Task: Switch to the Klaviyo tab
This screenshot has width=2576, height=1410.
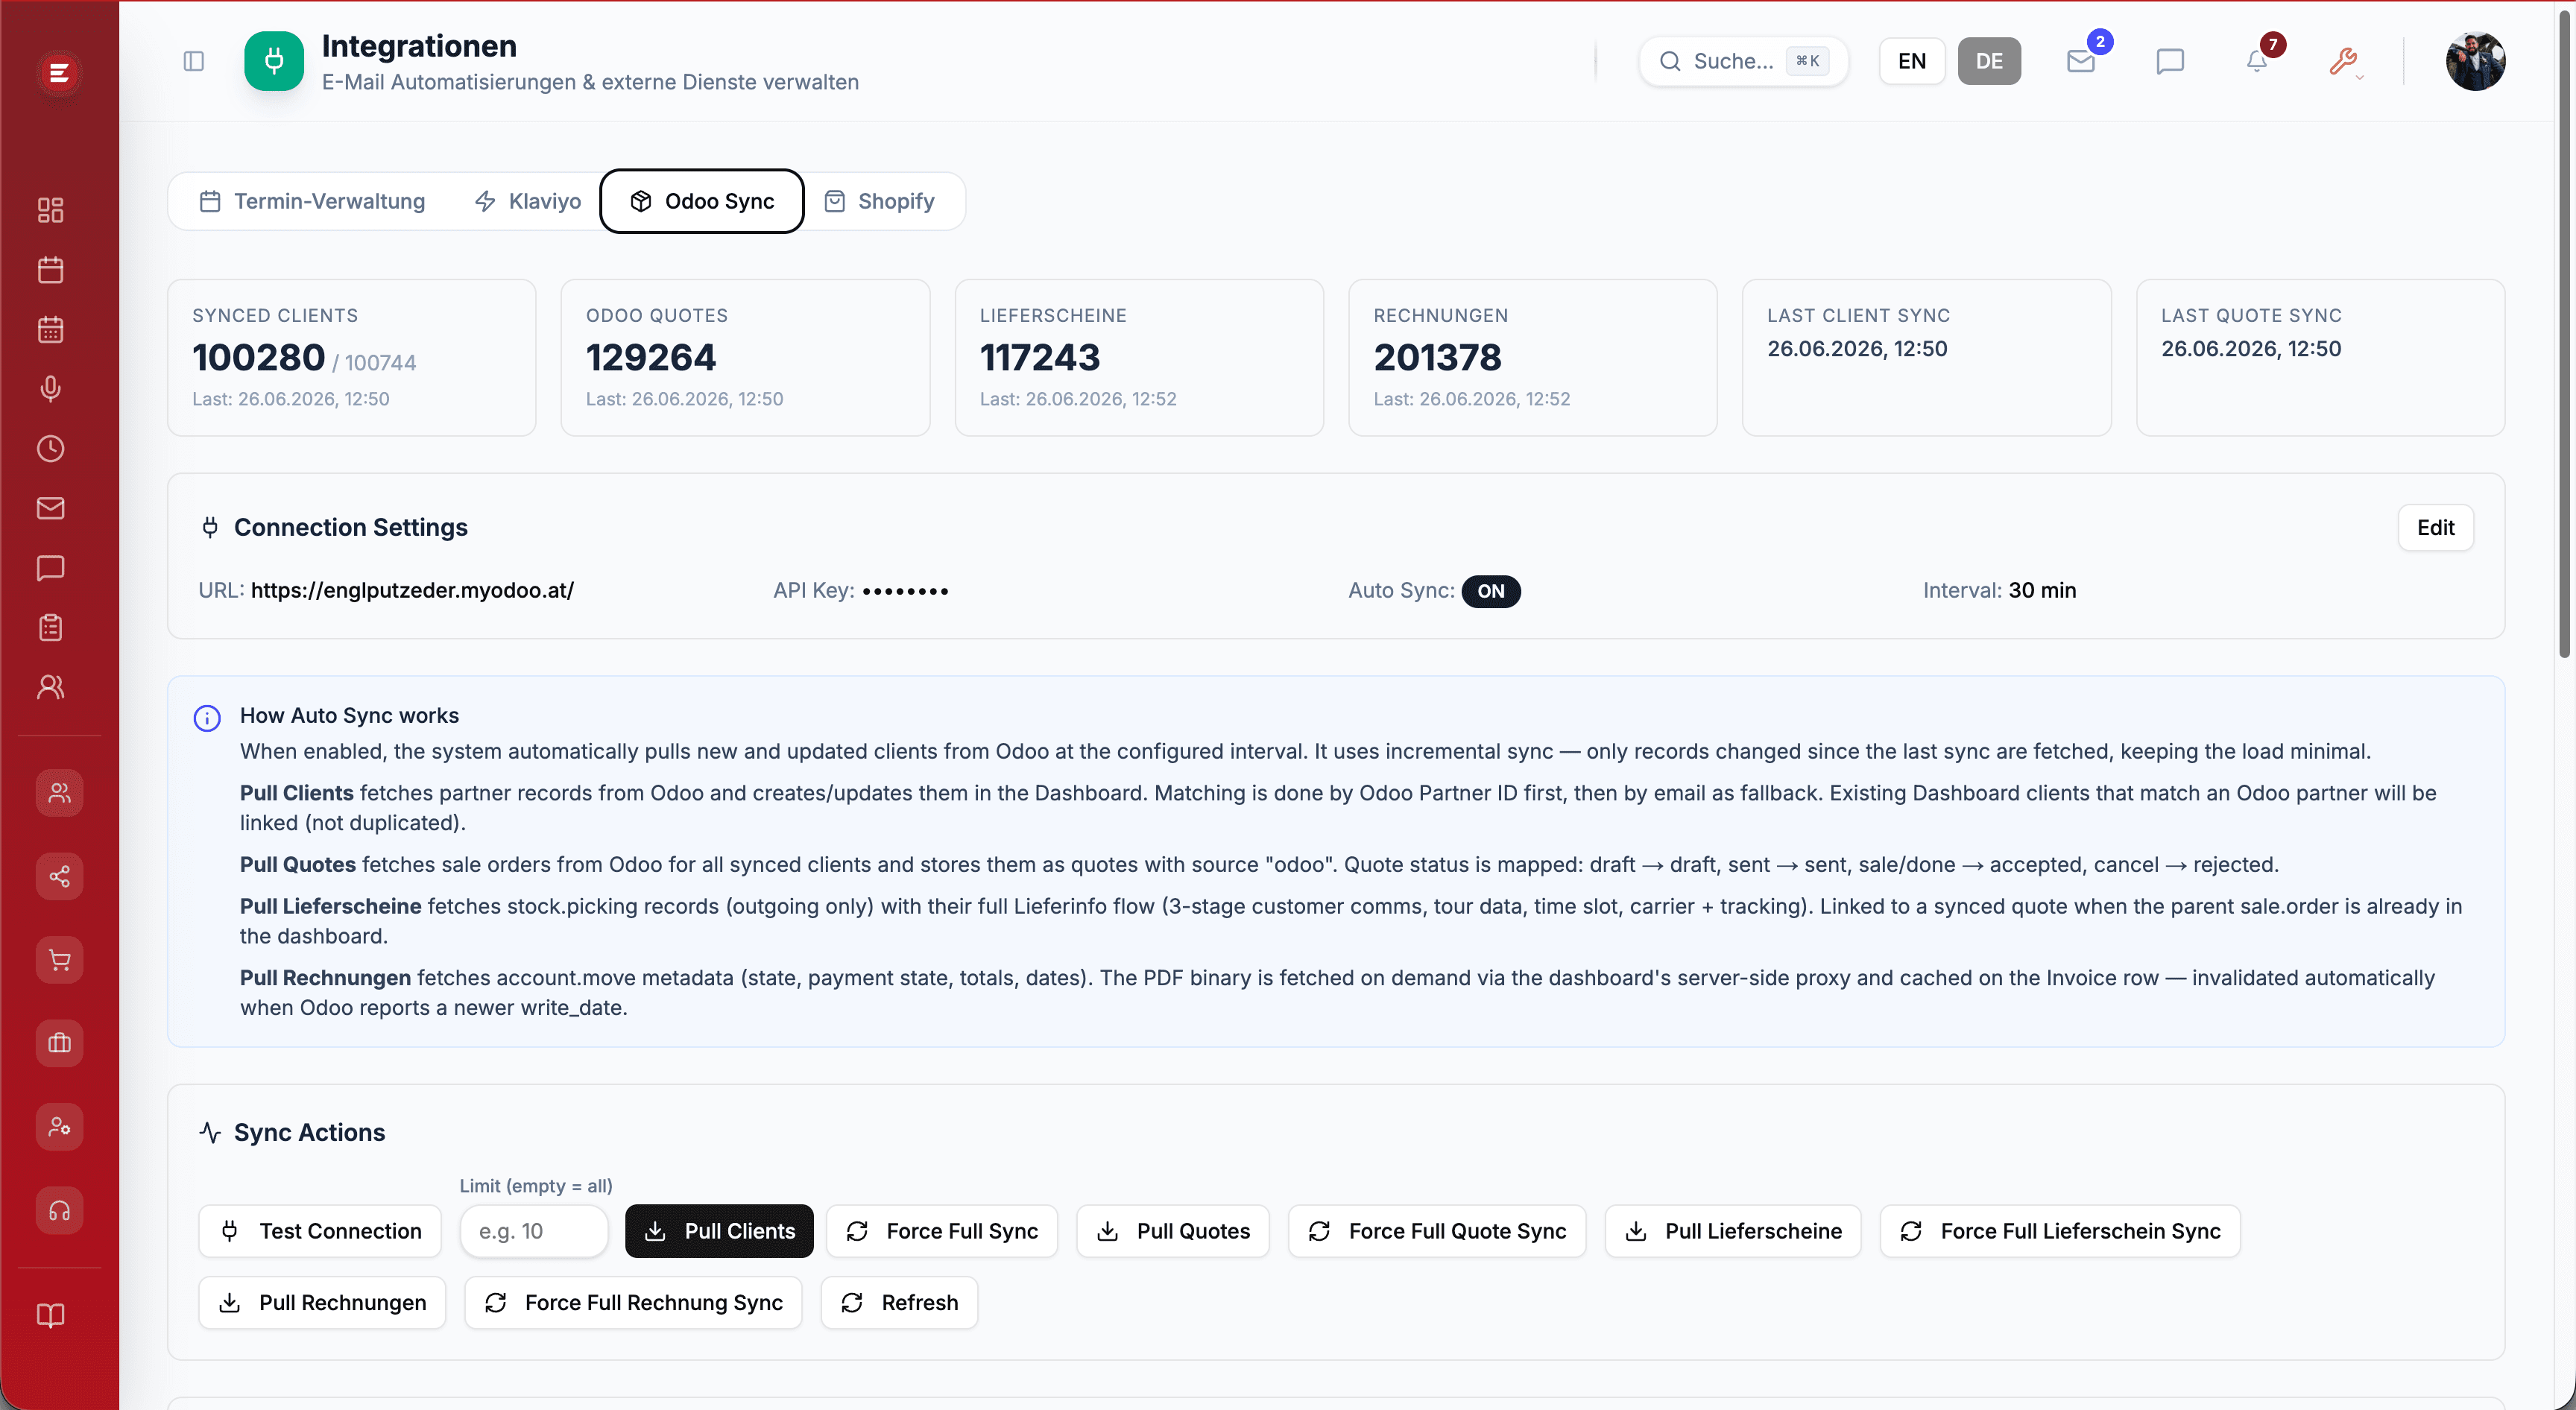Action: click(x=527, y=201)
